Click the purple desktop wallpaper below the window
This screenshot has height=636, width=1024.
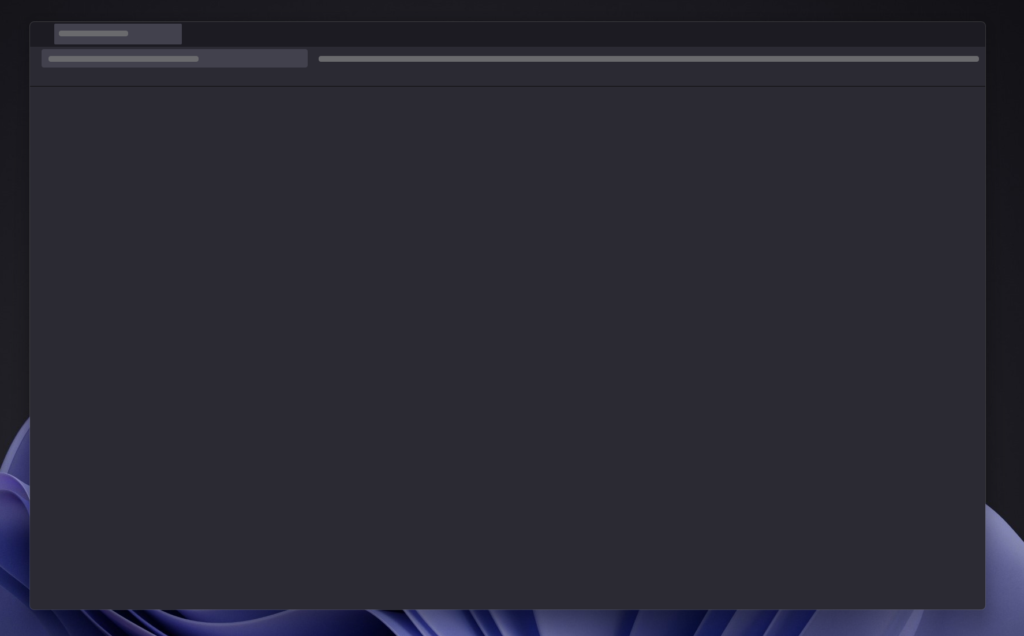[x=512, y=623]
